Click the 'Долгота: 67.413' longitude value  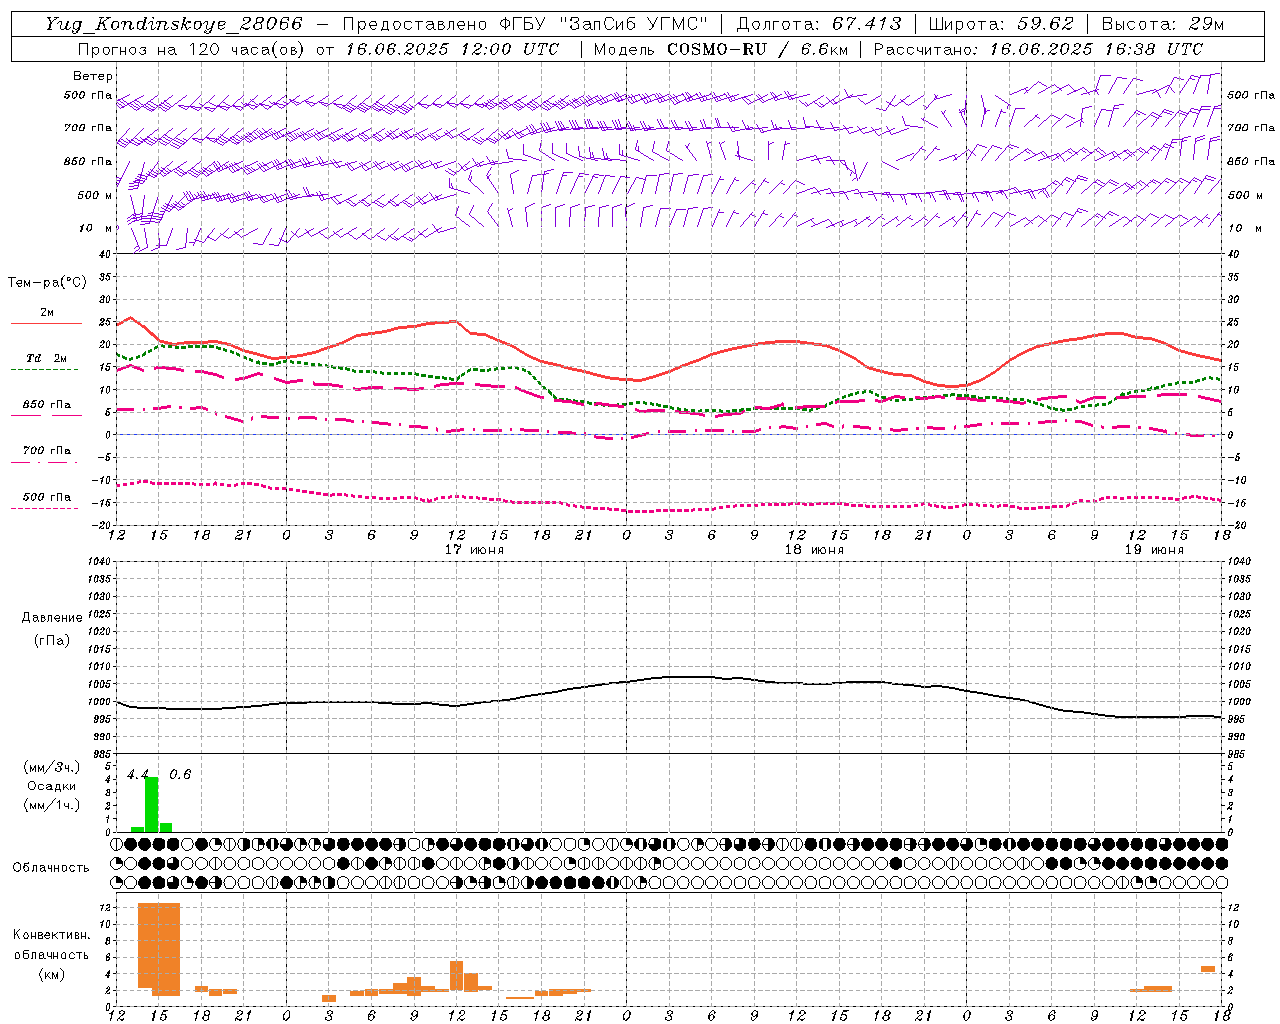tap(819, 24)
